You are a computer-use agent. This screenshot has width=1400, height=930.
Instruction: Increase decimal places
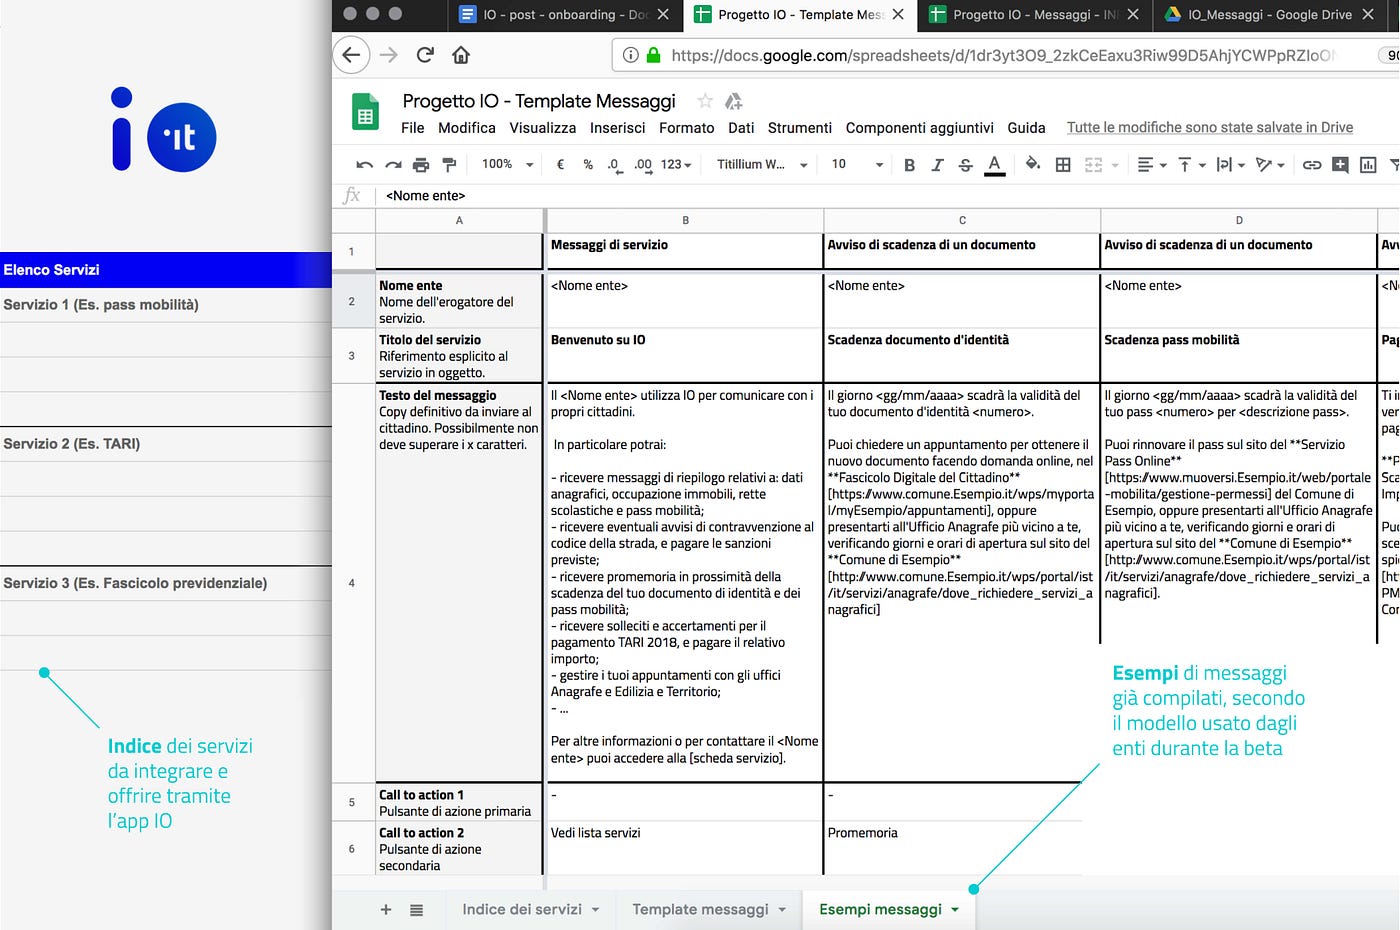(x=643, y=165)
